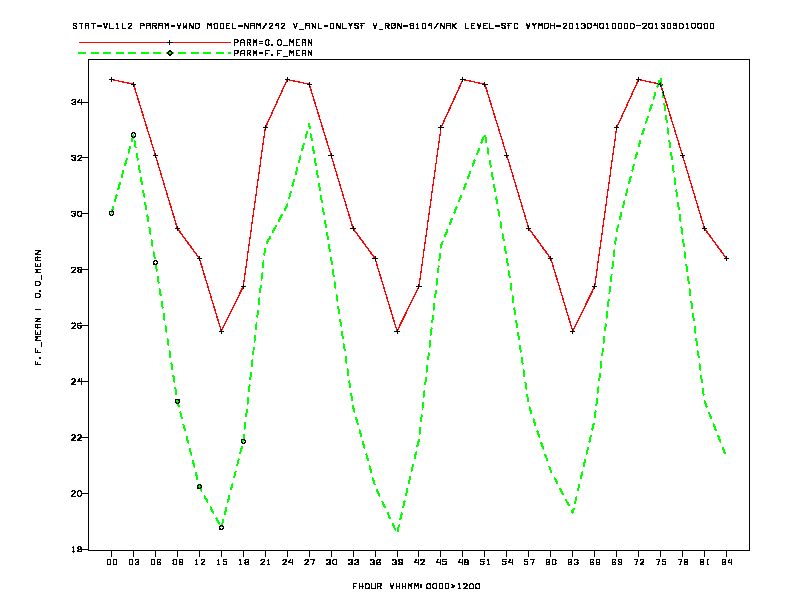Click the x-axis tick label 30
The width and height of the screenshot is (792, 612).
point(331,562)
